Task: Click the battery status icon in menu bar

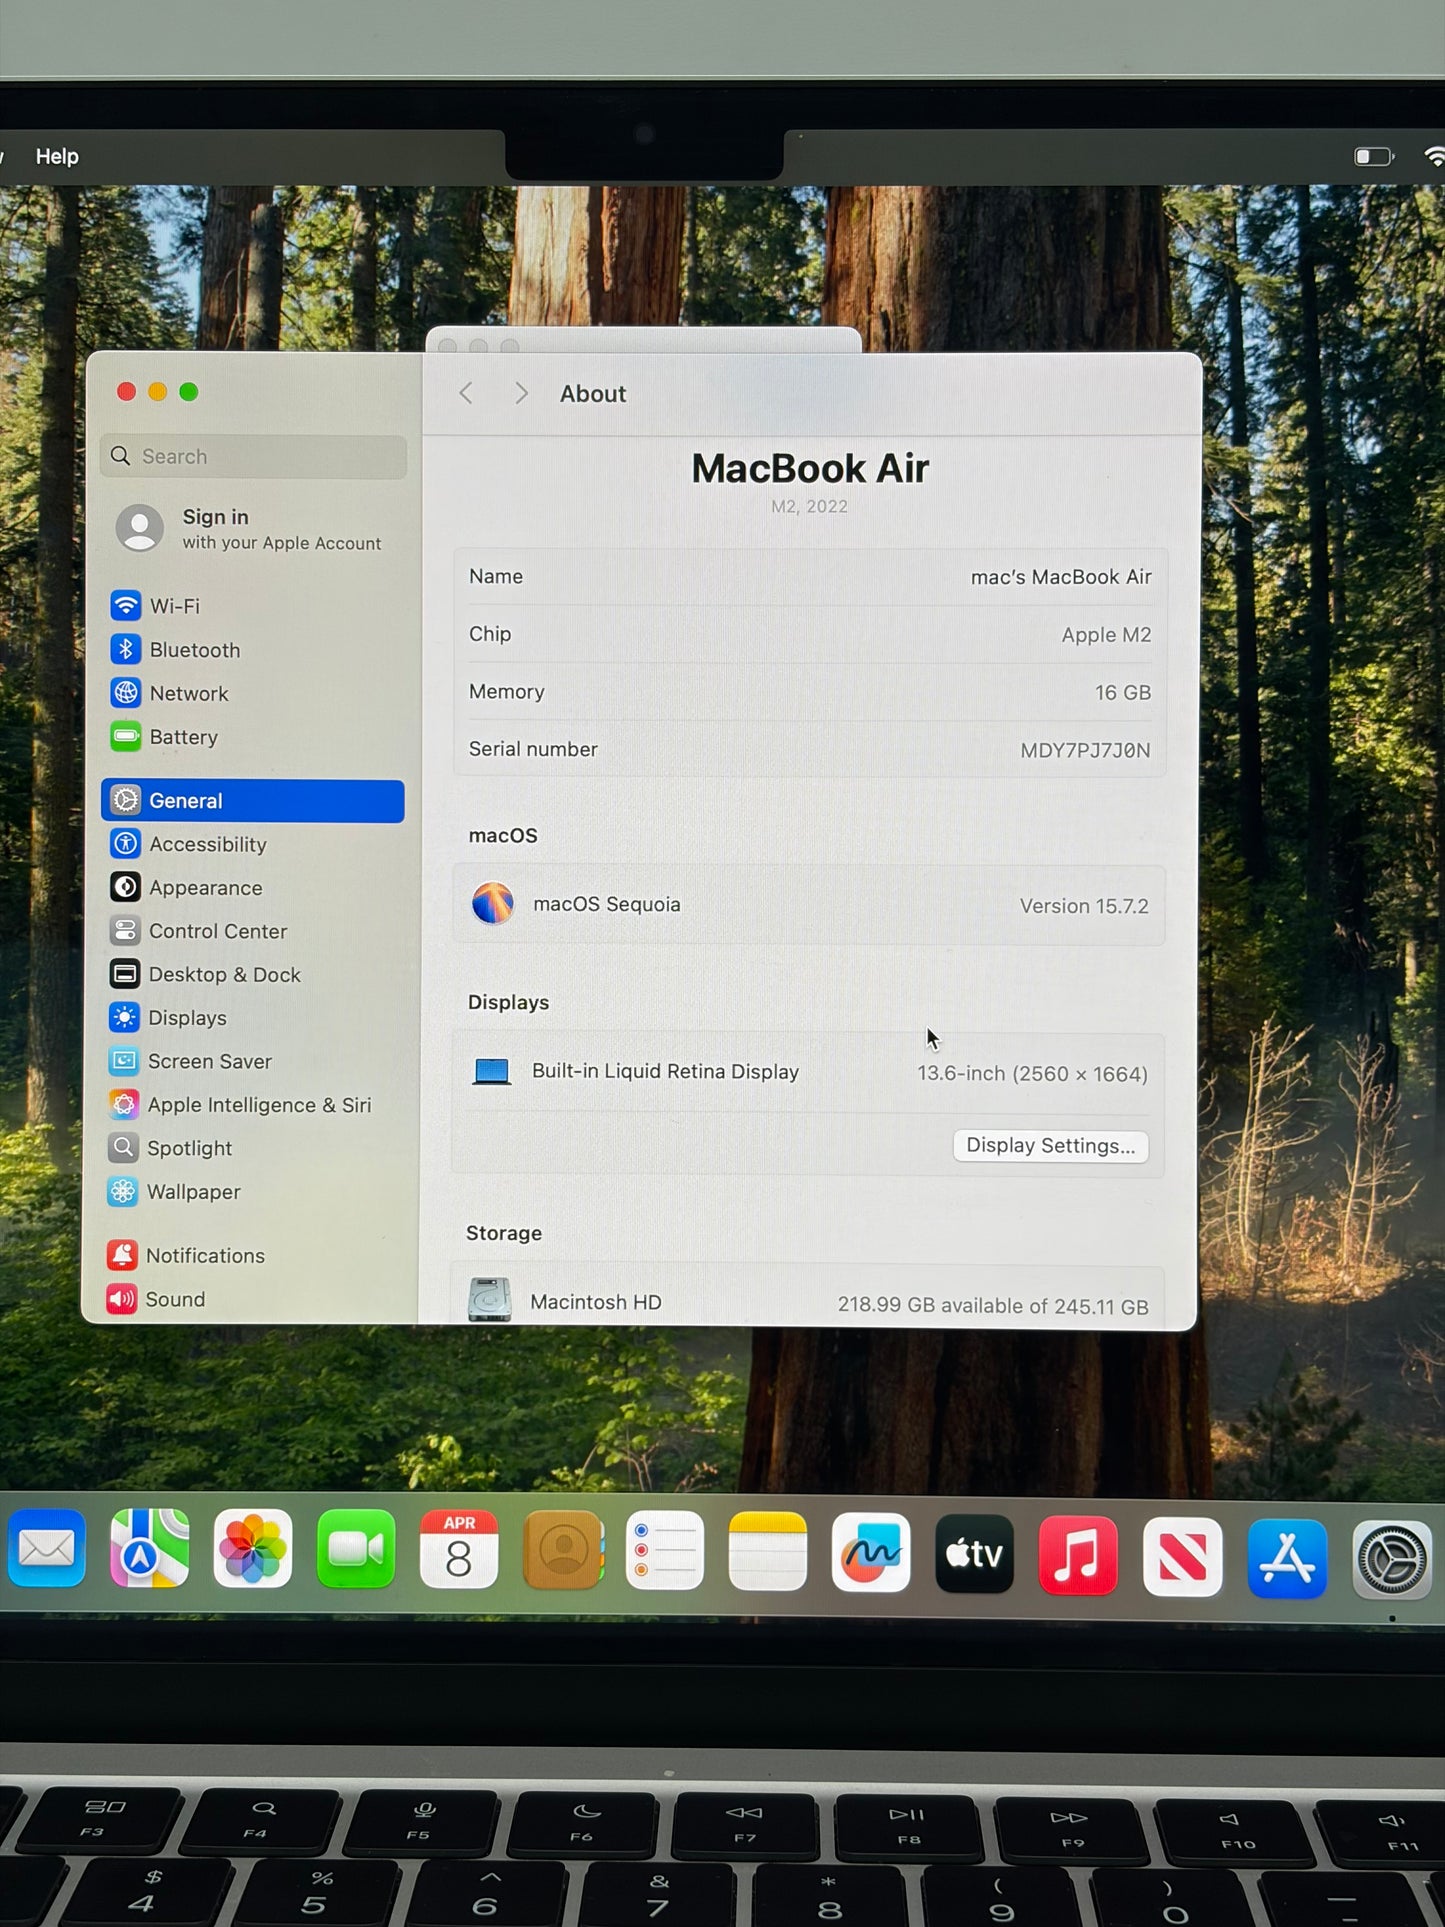Action: tap(1374, 156)
